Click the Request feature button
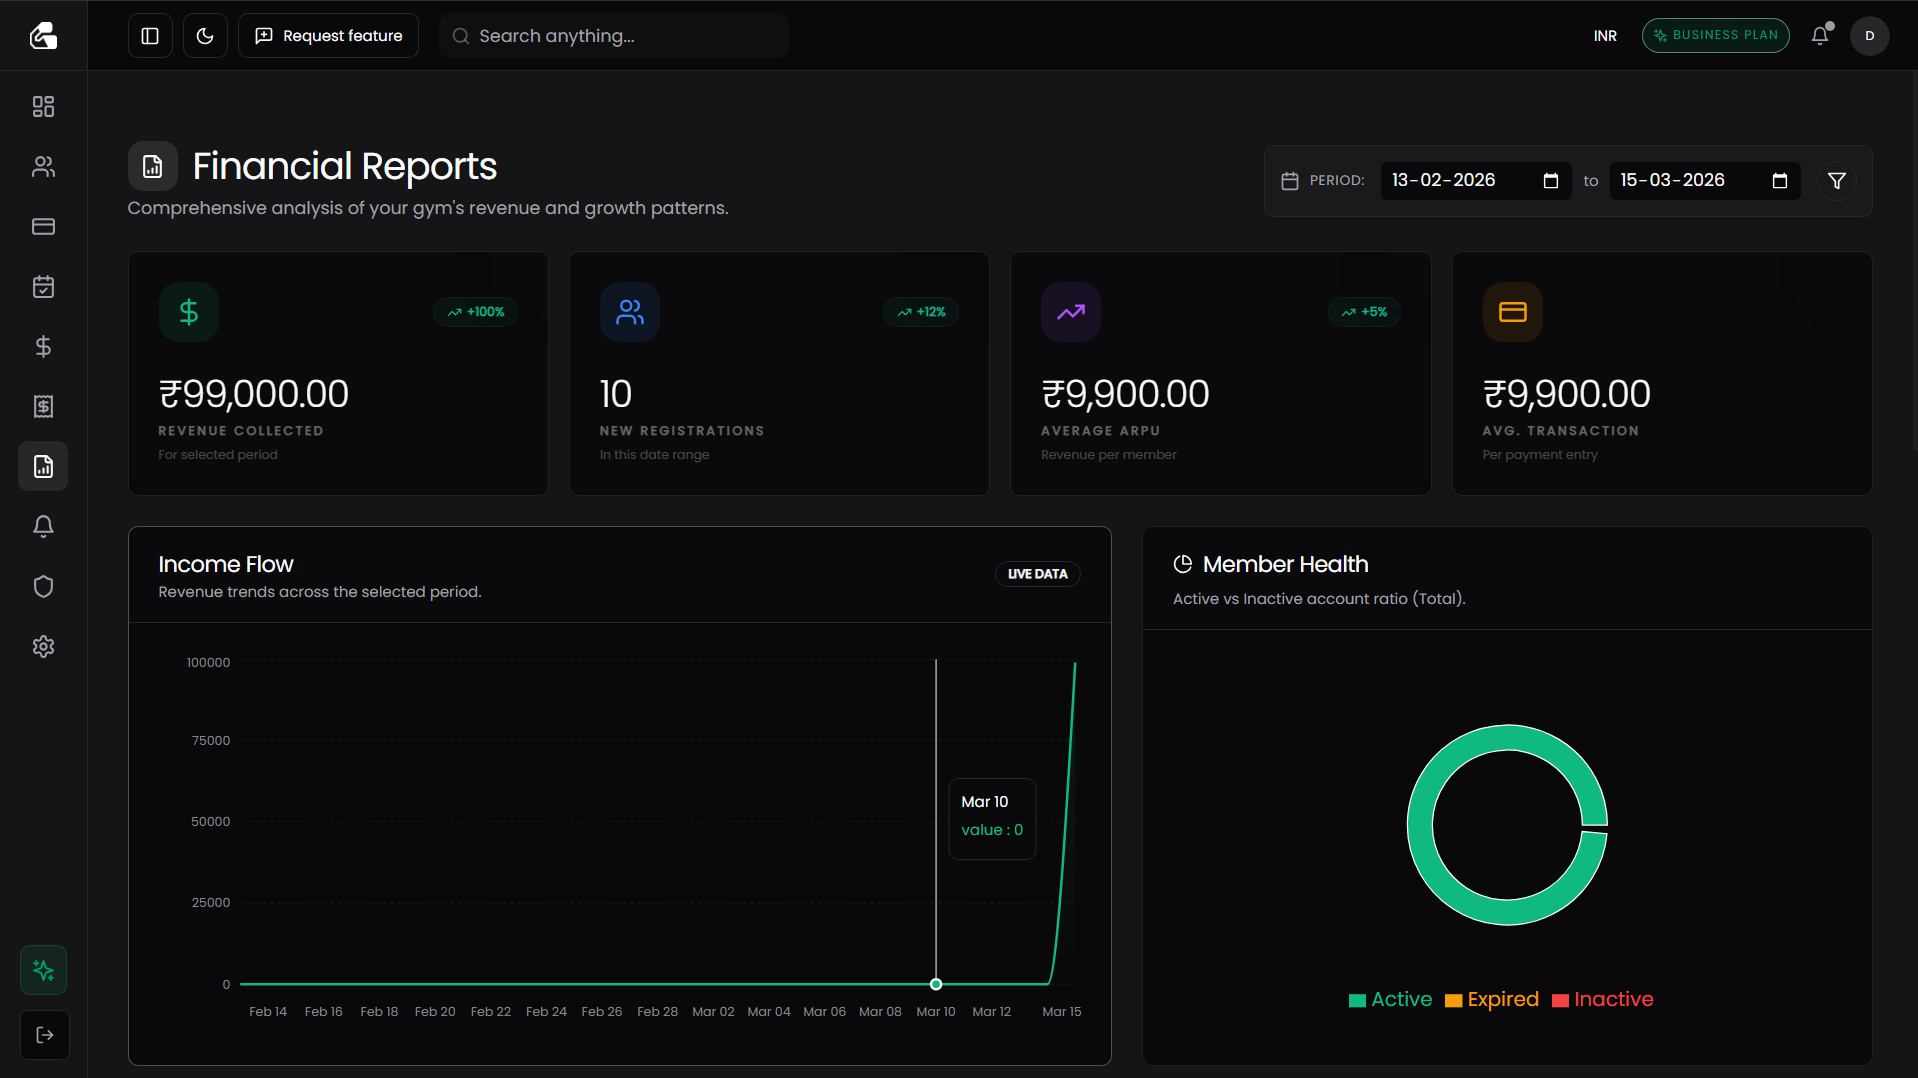This screenshot has width=1918, height=1078. (328, 35)
